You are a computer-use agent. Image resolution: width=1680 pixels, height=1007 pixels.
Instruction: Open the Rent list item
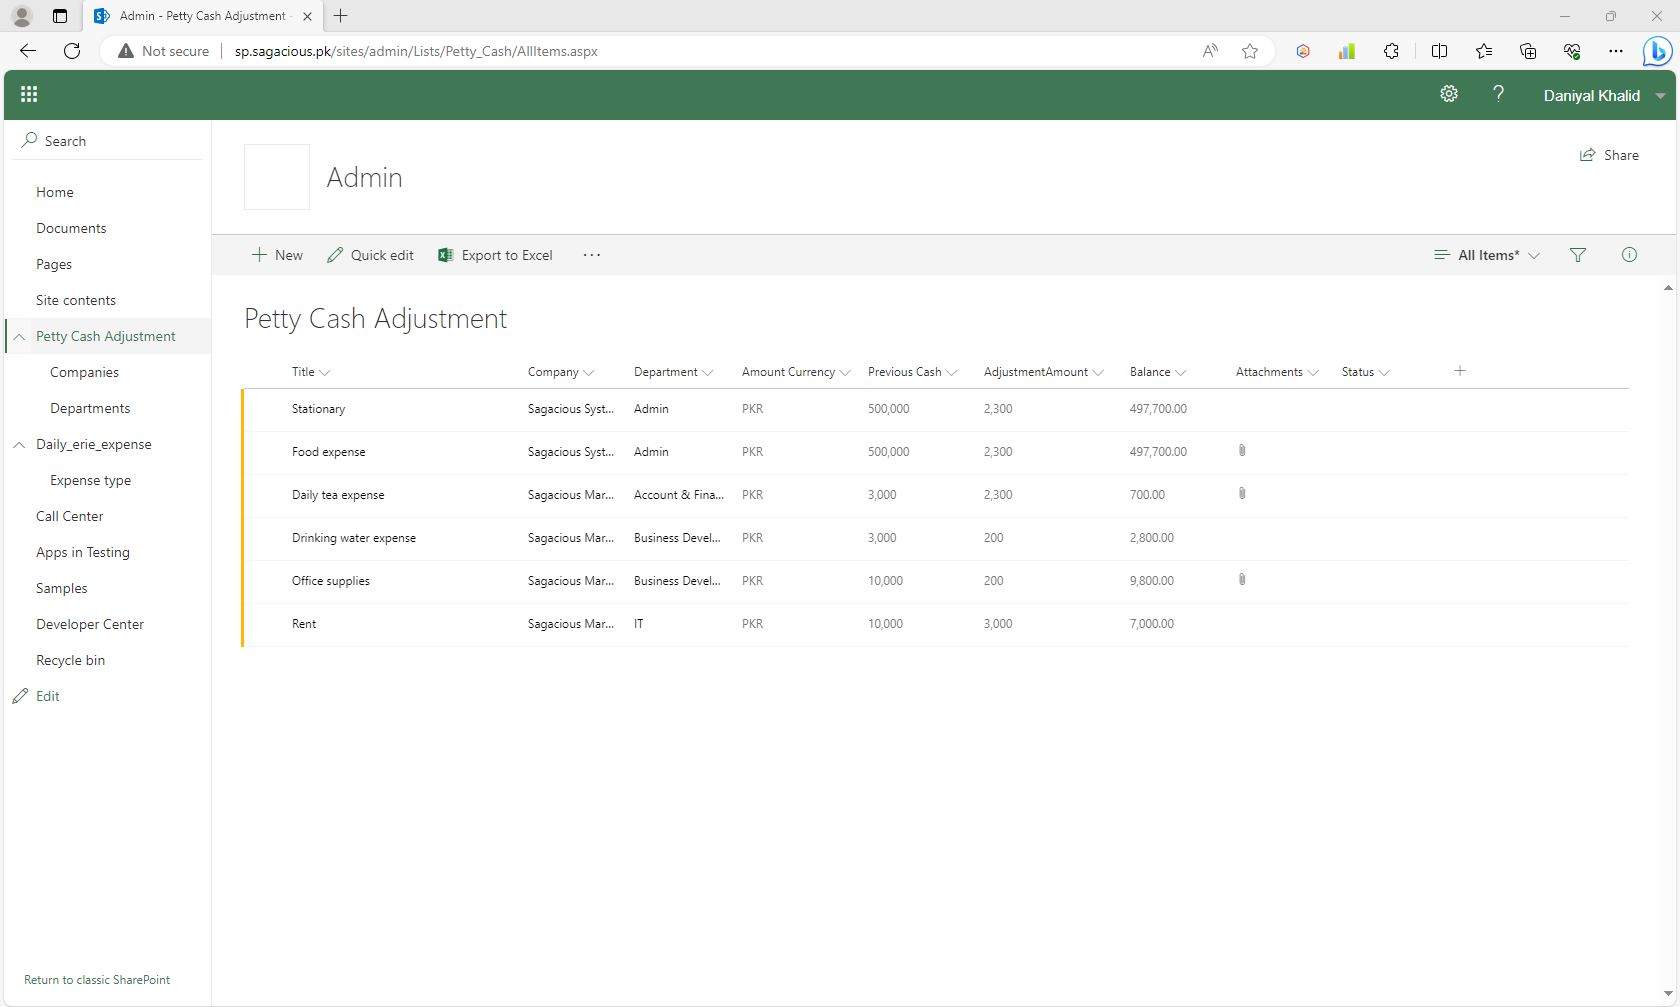(x=304, y=624)
